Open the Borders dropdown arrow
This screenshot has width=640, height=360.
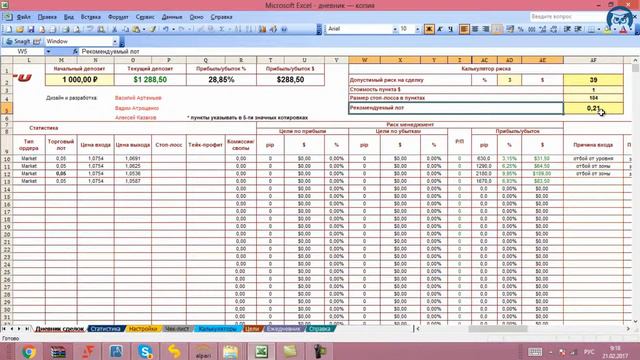point(598,29)
